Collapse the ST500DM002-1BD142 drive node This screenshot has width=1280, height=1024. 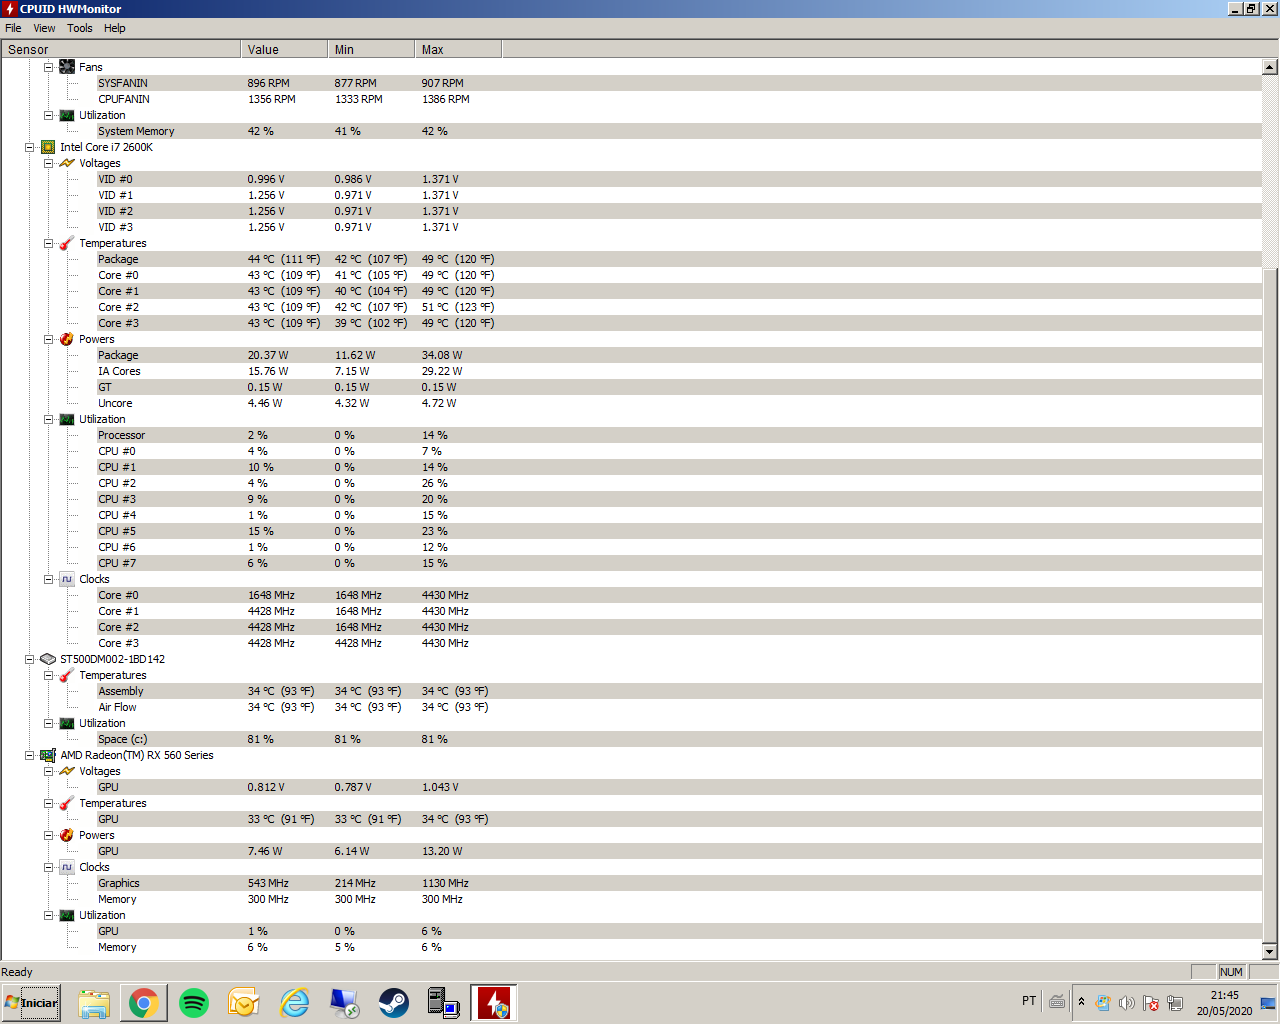pos(29,659)
